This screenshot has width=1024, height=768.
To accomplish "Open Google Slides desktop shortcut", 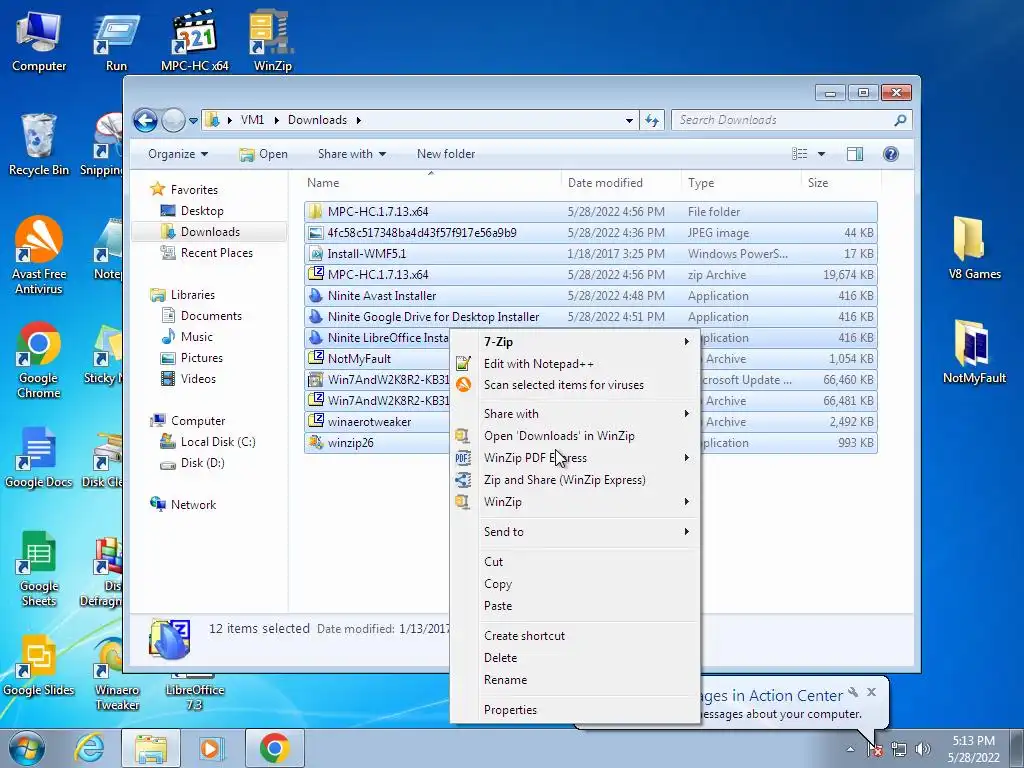I will [39, 665].
